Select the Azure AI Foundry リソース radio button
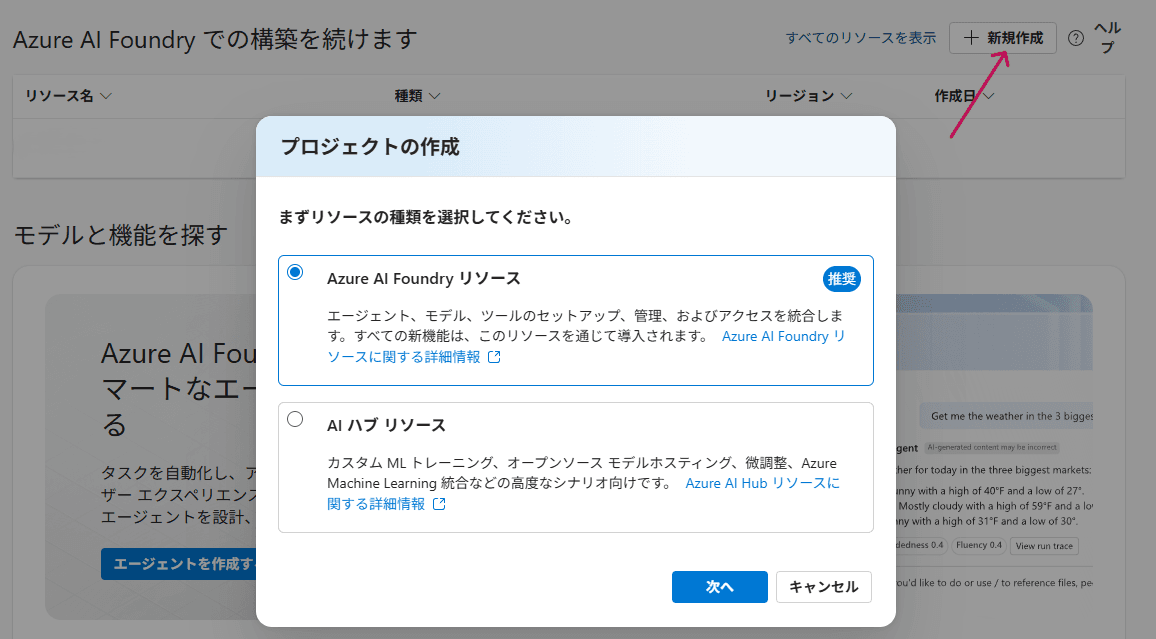This screenshot has height=639, width=1156. click(x=295, y=272)
